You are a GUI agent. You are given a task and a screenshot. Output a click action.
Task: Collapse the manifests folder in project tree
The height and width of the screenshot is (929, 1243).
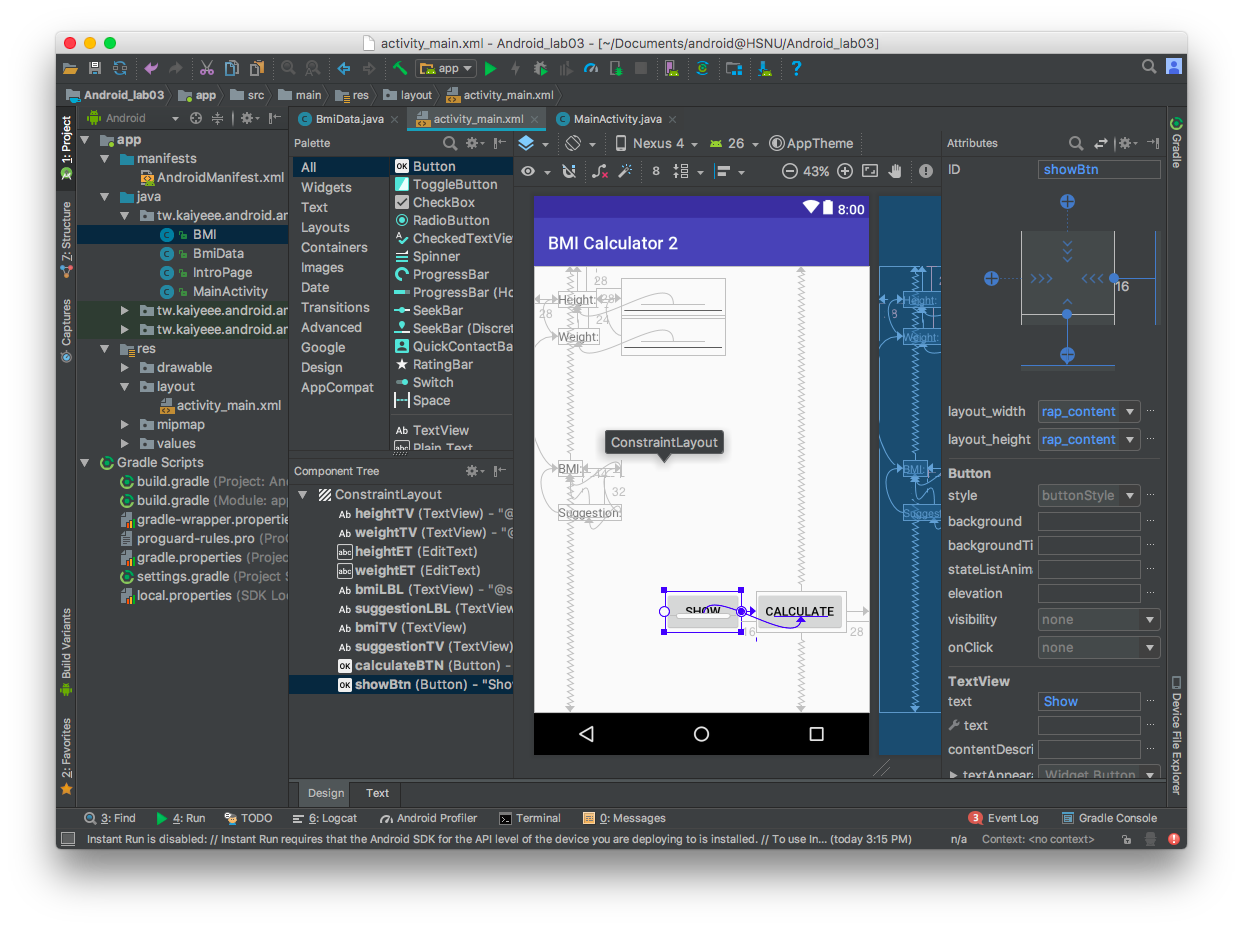[104, 159]
